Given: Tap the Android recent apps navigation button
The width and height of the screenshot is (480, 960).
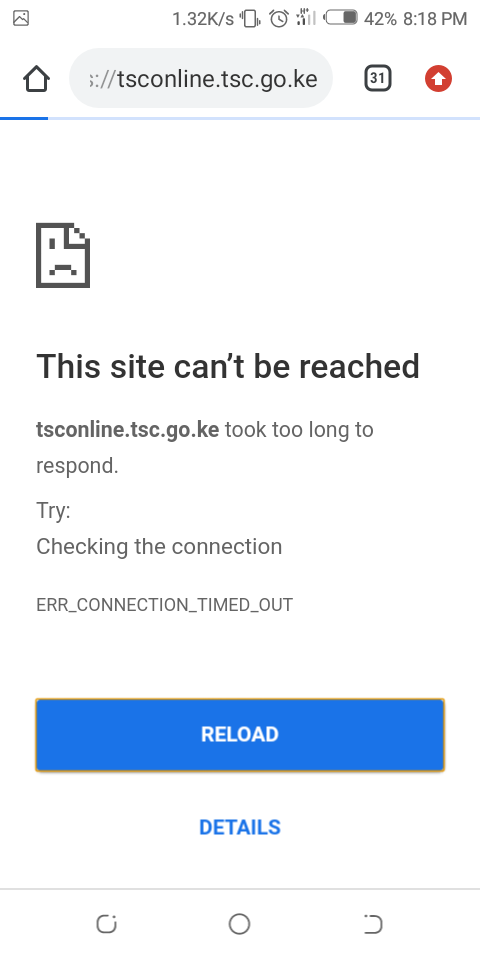Looking at the screenshot, I should (x=107, y=924).
